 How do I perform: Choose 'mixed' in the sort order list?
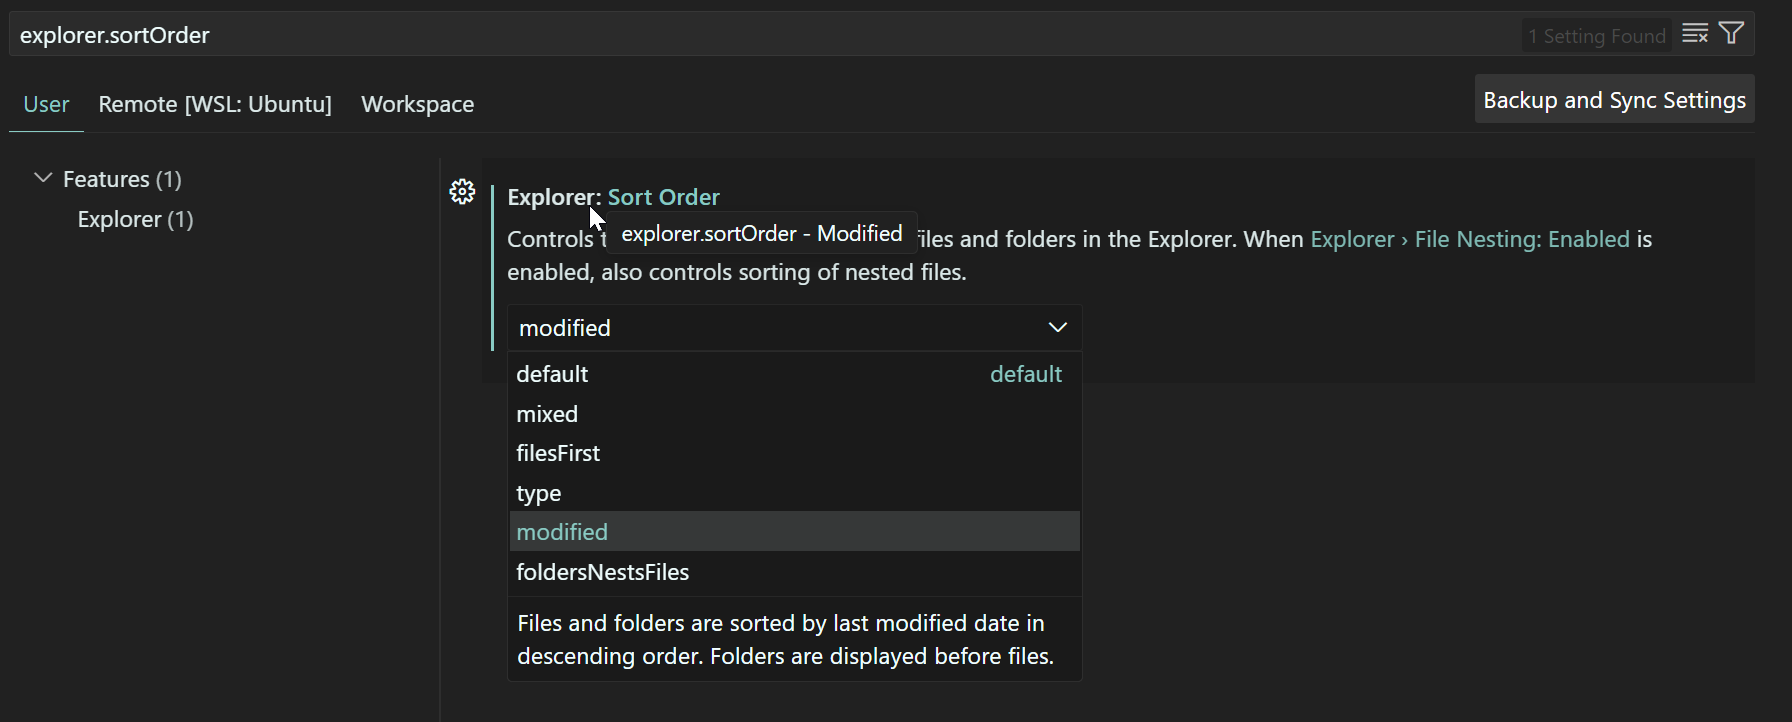547,414
